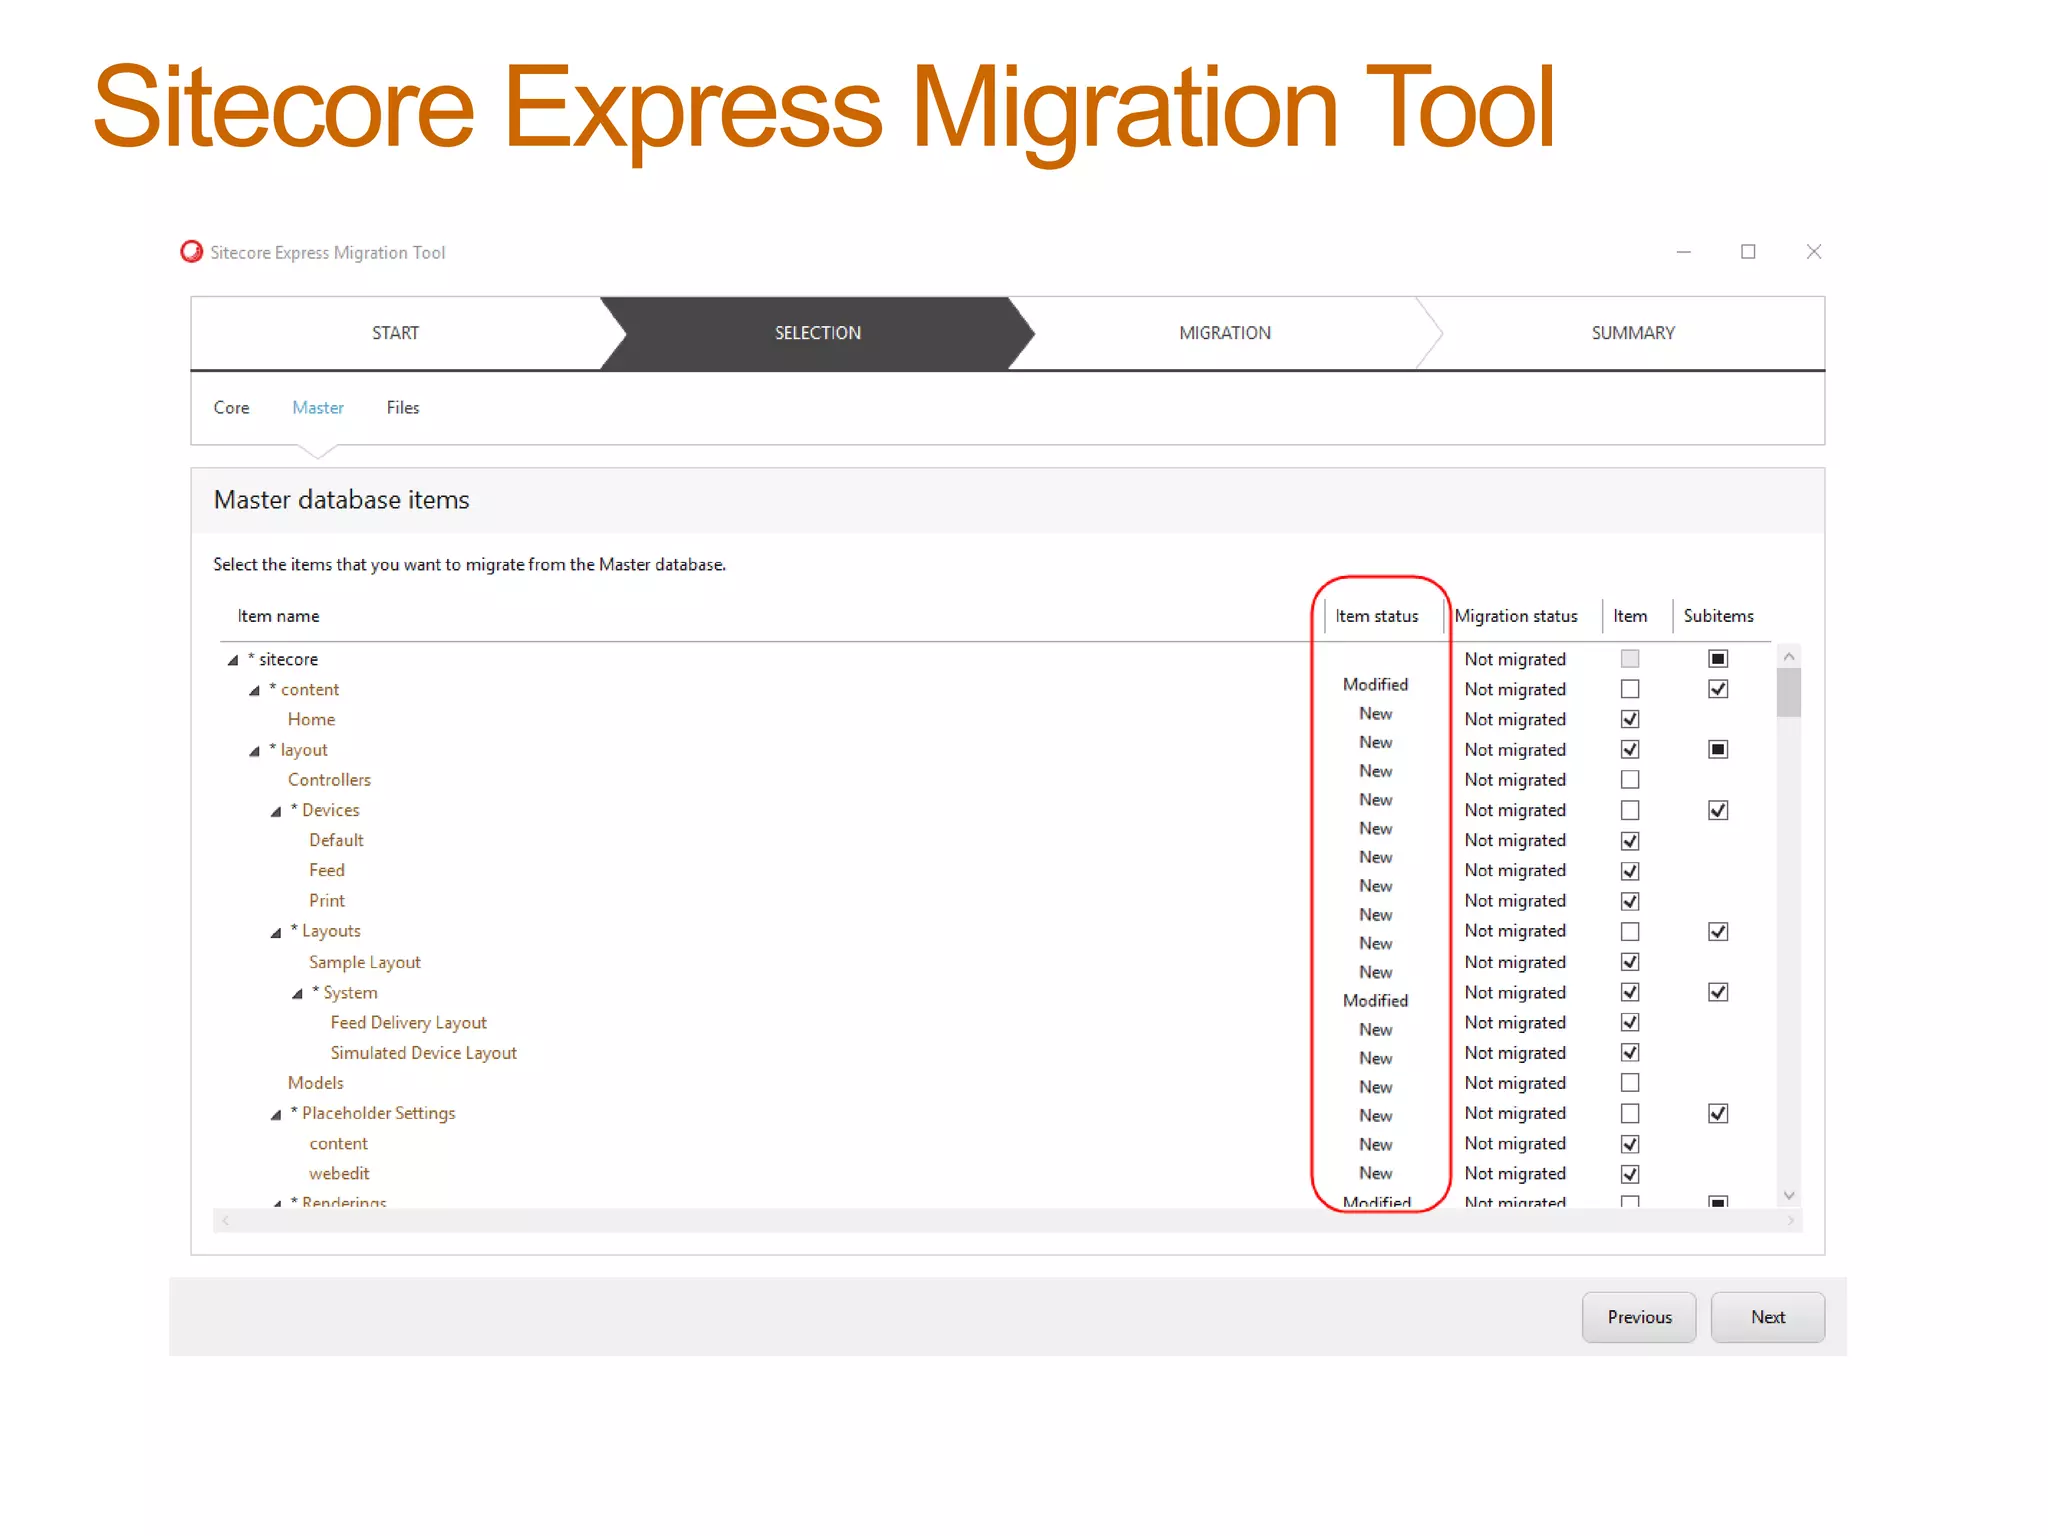The width and height of the screenshot is (2048, 1536).
Task: Minimize the migration tool window
Action: click(x=1684, y=252)
